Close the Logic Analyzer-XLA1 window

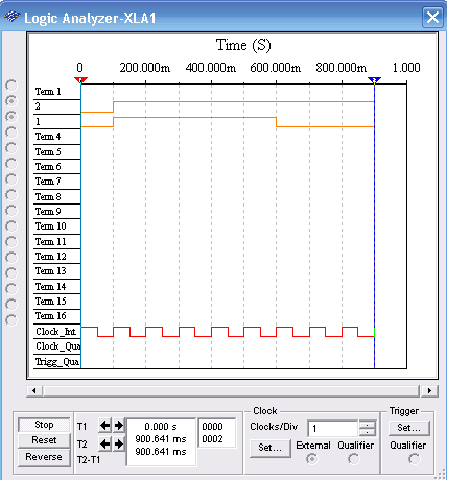click(433, 17)
